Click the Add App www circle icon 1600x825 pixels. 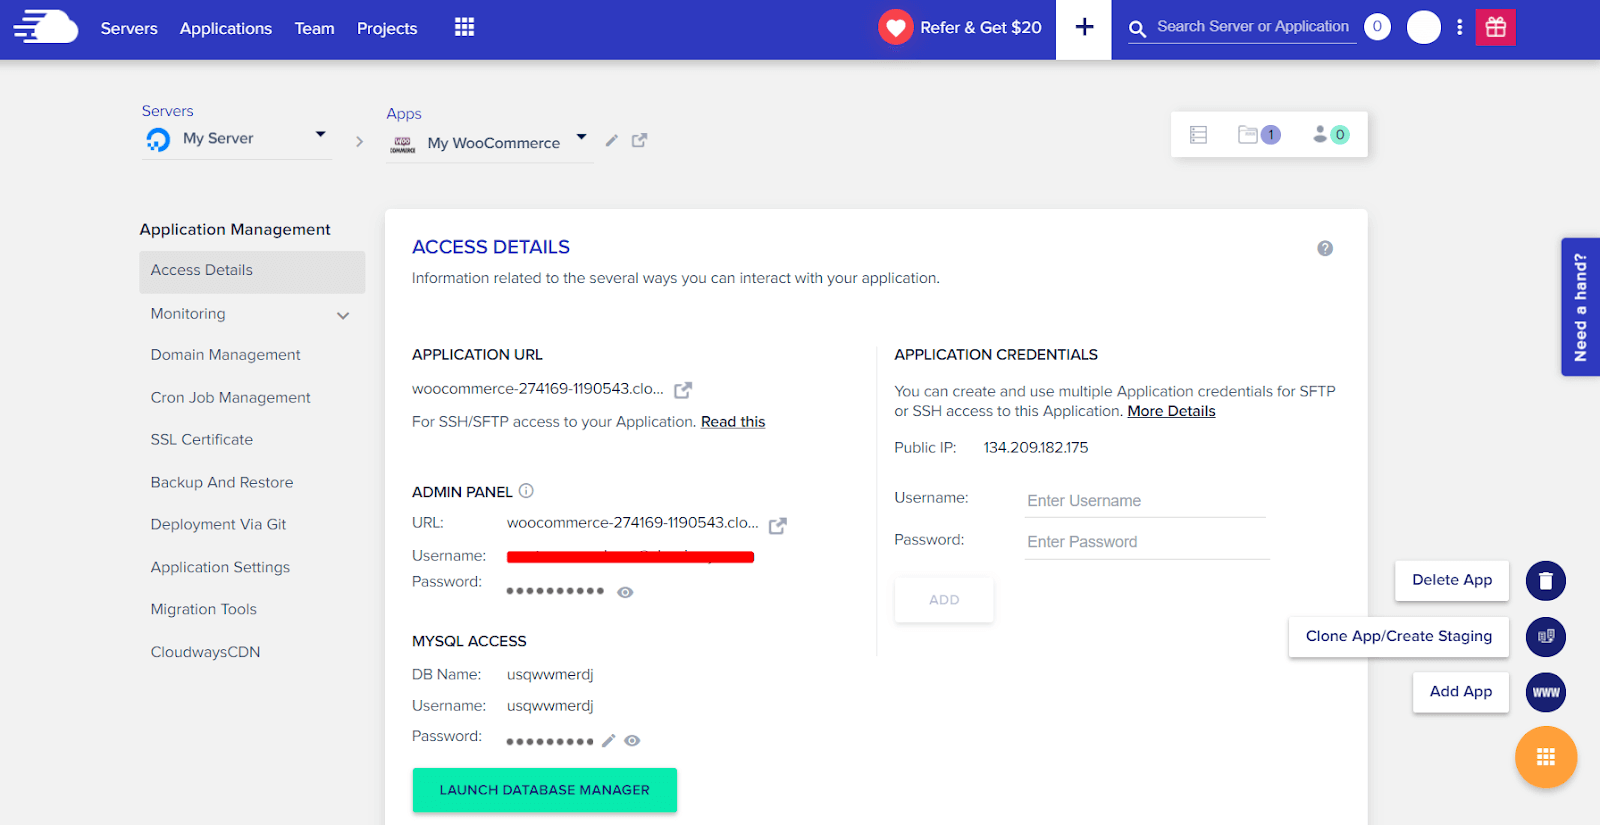click(x=1546, y=692)
